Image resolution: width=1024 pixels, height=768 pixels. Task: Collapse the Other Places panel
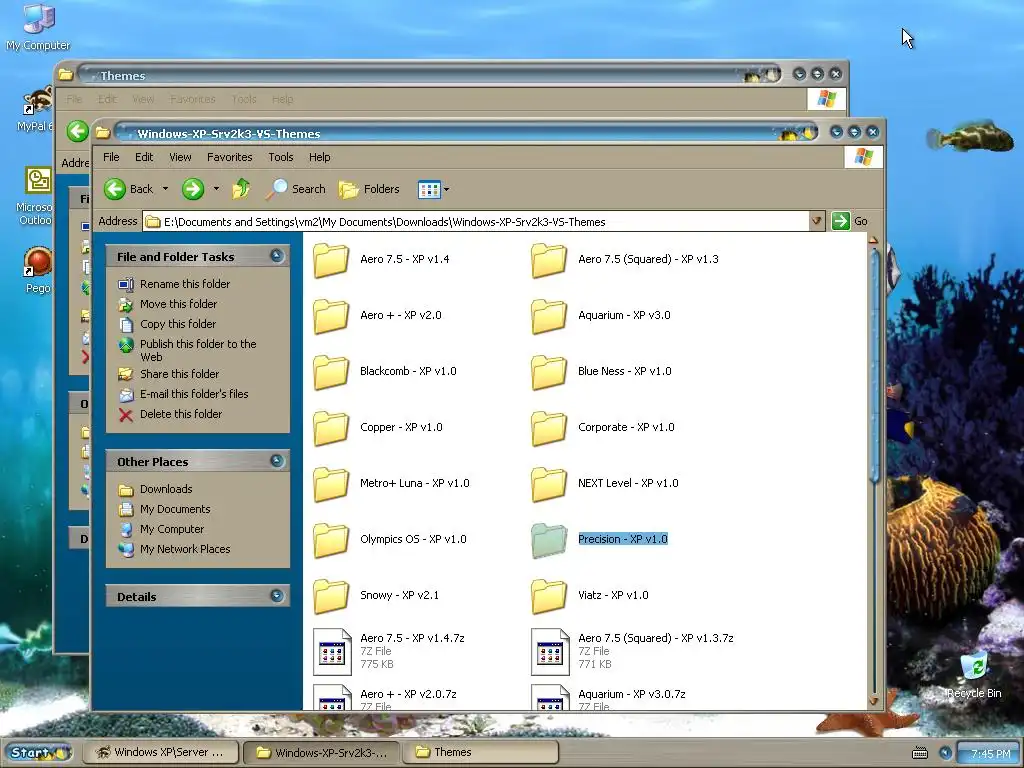point(277,461)
